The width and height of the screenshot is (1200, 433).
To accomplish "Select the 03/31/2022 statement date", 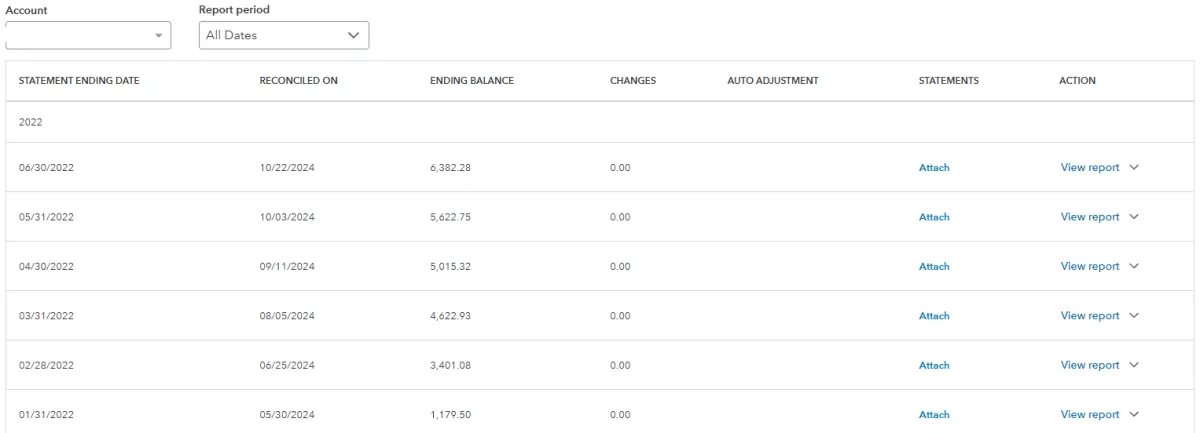I will click(46, 316).
